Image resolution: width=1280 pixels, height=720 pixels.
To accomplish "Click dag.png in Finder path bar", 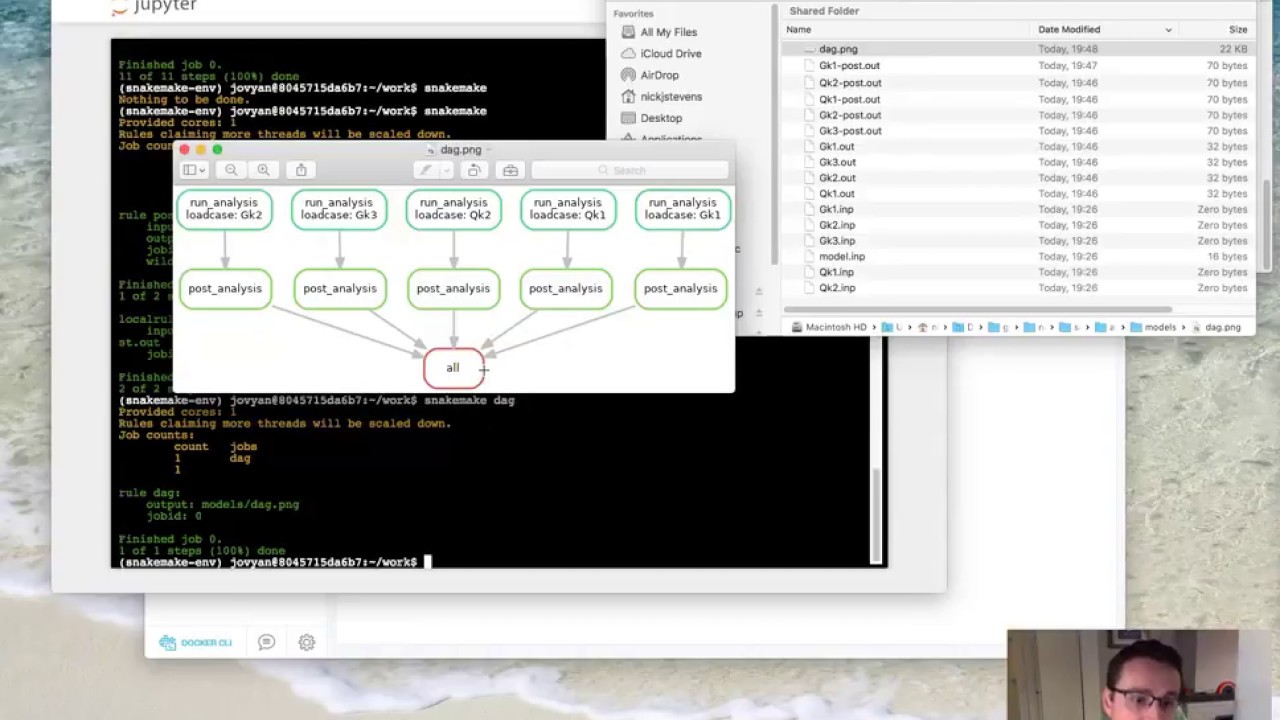I will coord(1216,327).
